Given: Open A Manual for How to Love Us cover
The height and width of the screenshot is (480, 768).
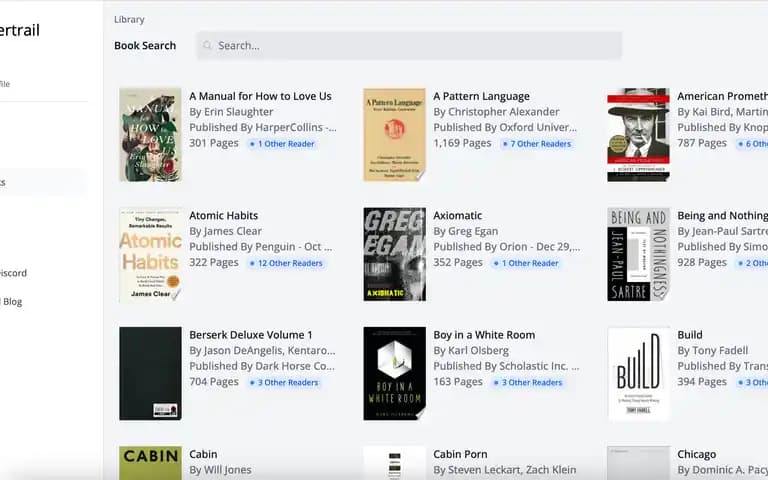Looking at the screenshot, I should point(150,135).
